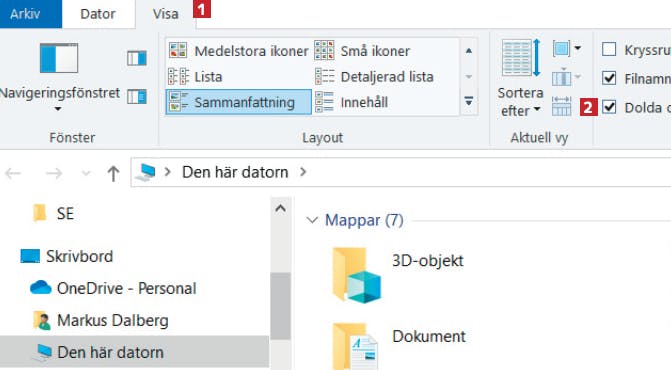This screenshot has height=370, width=671.
Task: Switch to Lista layout
Action: (196, 77)
